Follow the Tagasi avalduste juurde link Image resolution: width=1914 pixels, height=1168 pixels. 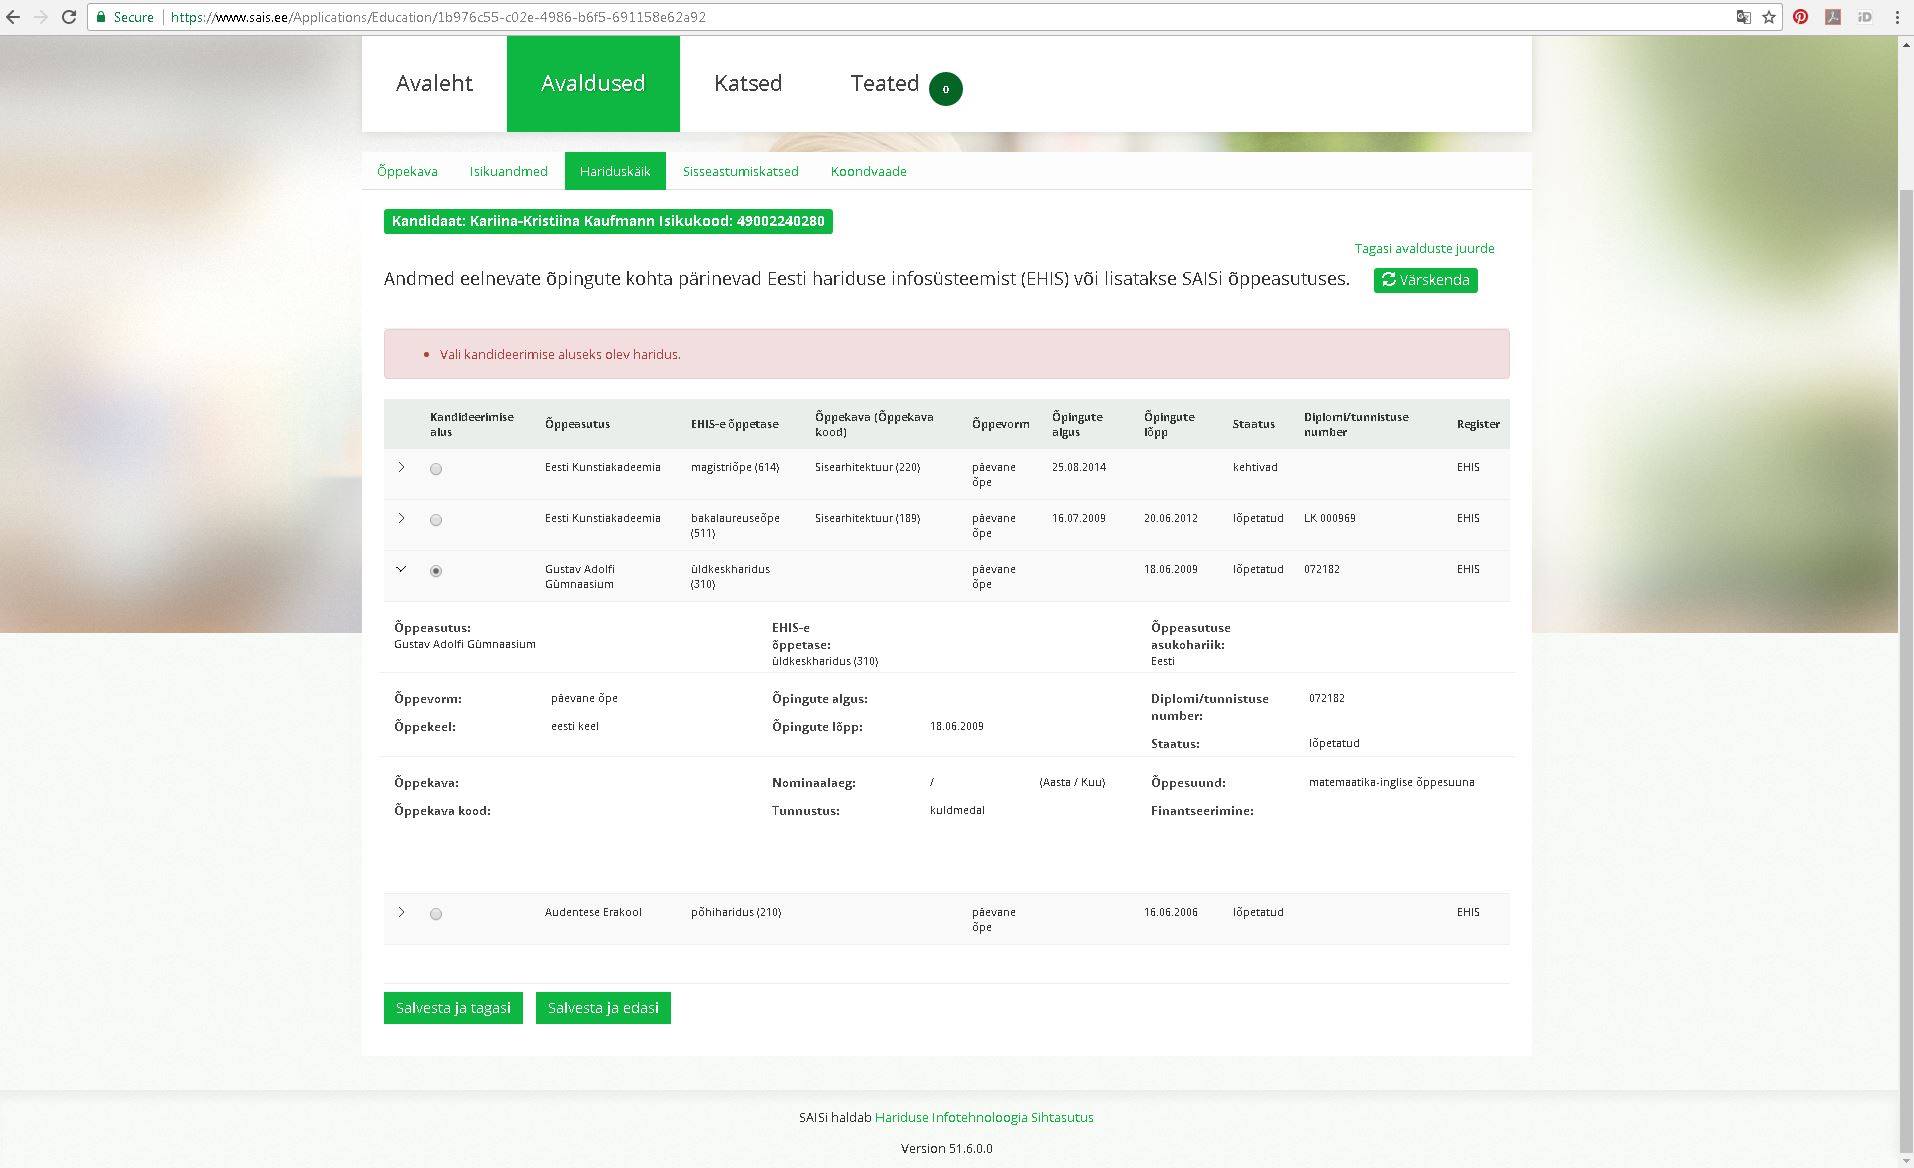[1424, 248]
